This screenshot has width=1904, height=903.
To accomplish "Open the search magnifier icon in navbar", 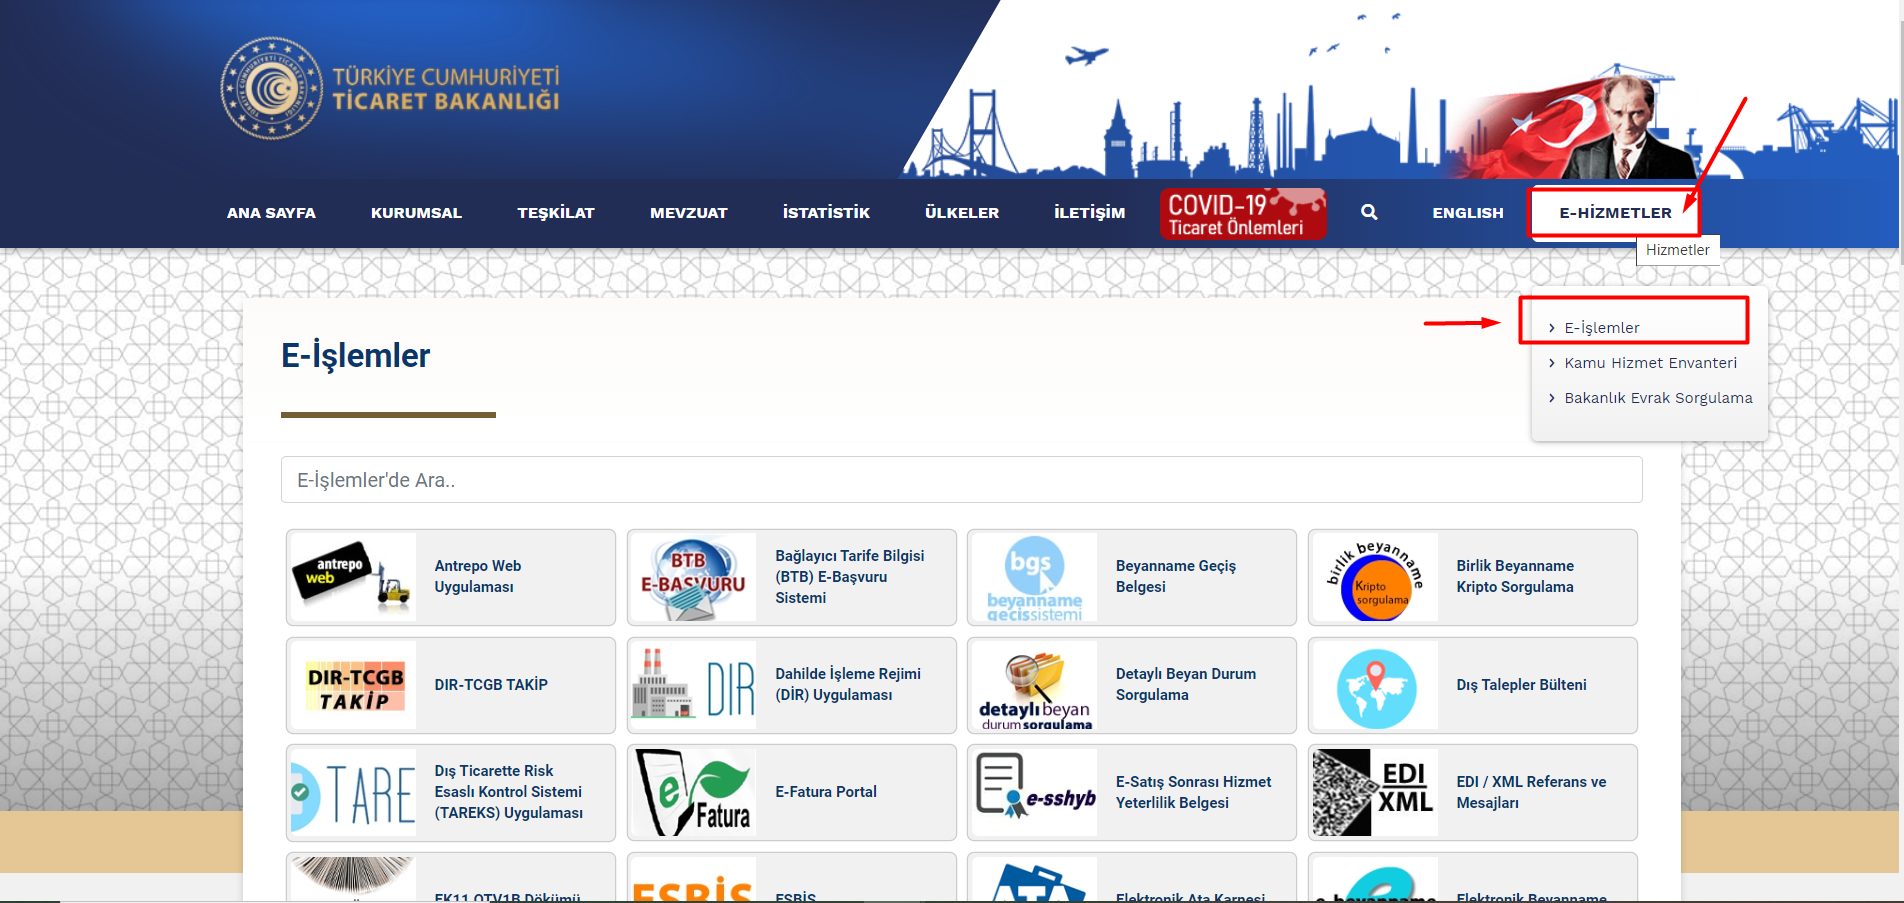I will tap(1369, 212).
